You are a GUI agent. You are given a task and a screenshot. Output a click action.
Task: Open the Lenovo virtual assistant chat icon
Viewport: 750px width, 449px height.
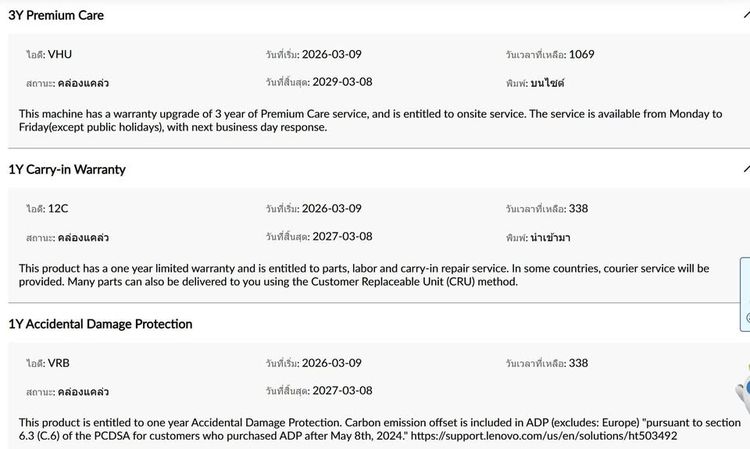click(742, 396)
